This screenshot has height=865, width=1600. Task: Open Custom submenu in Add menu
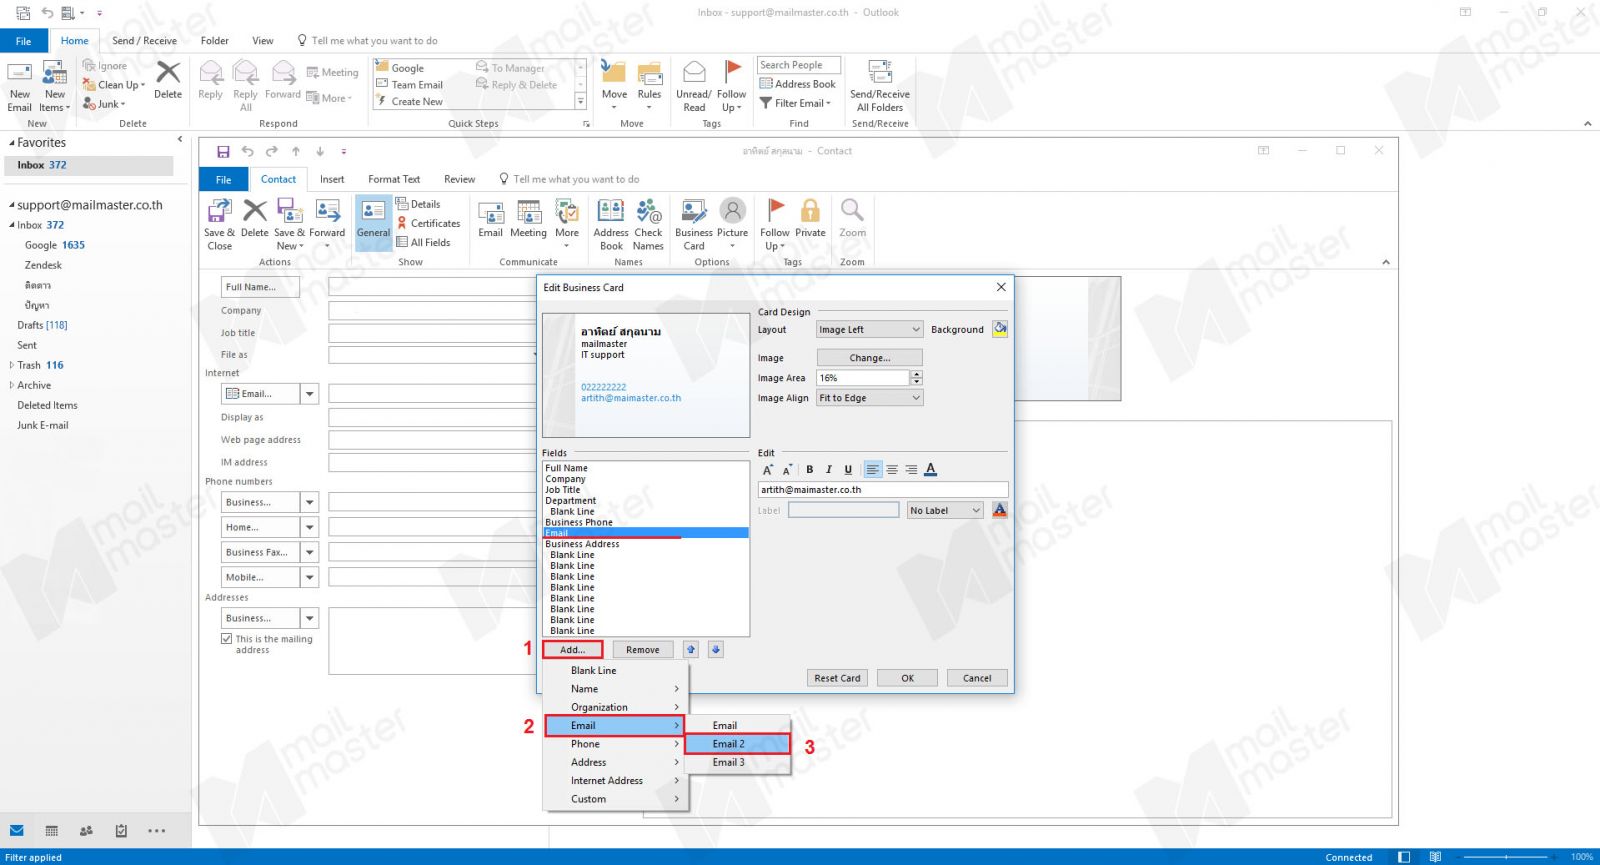(x=615, y=799)
